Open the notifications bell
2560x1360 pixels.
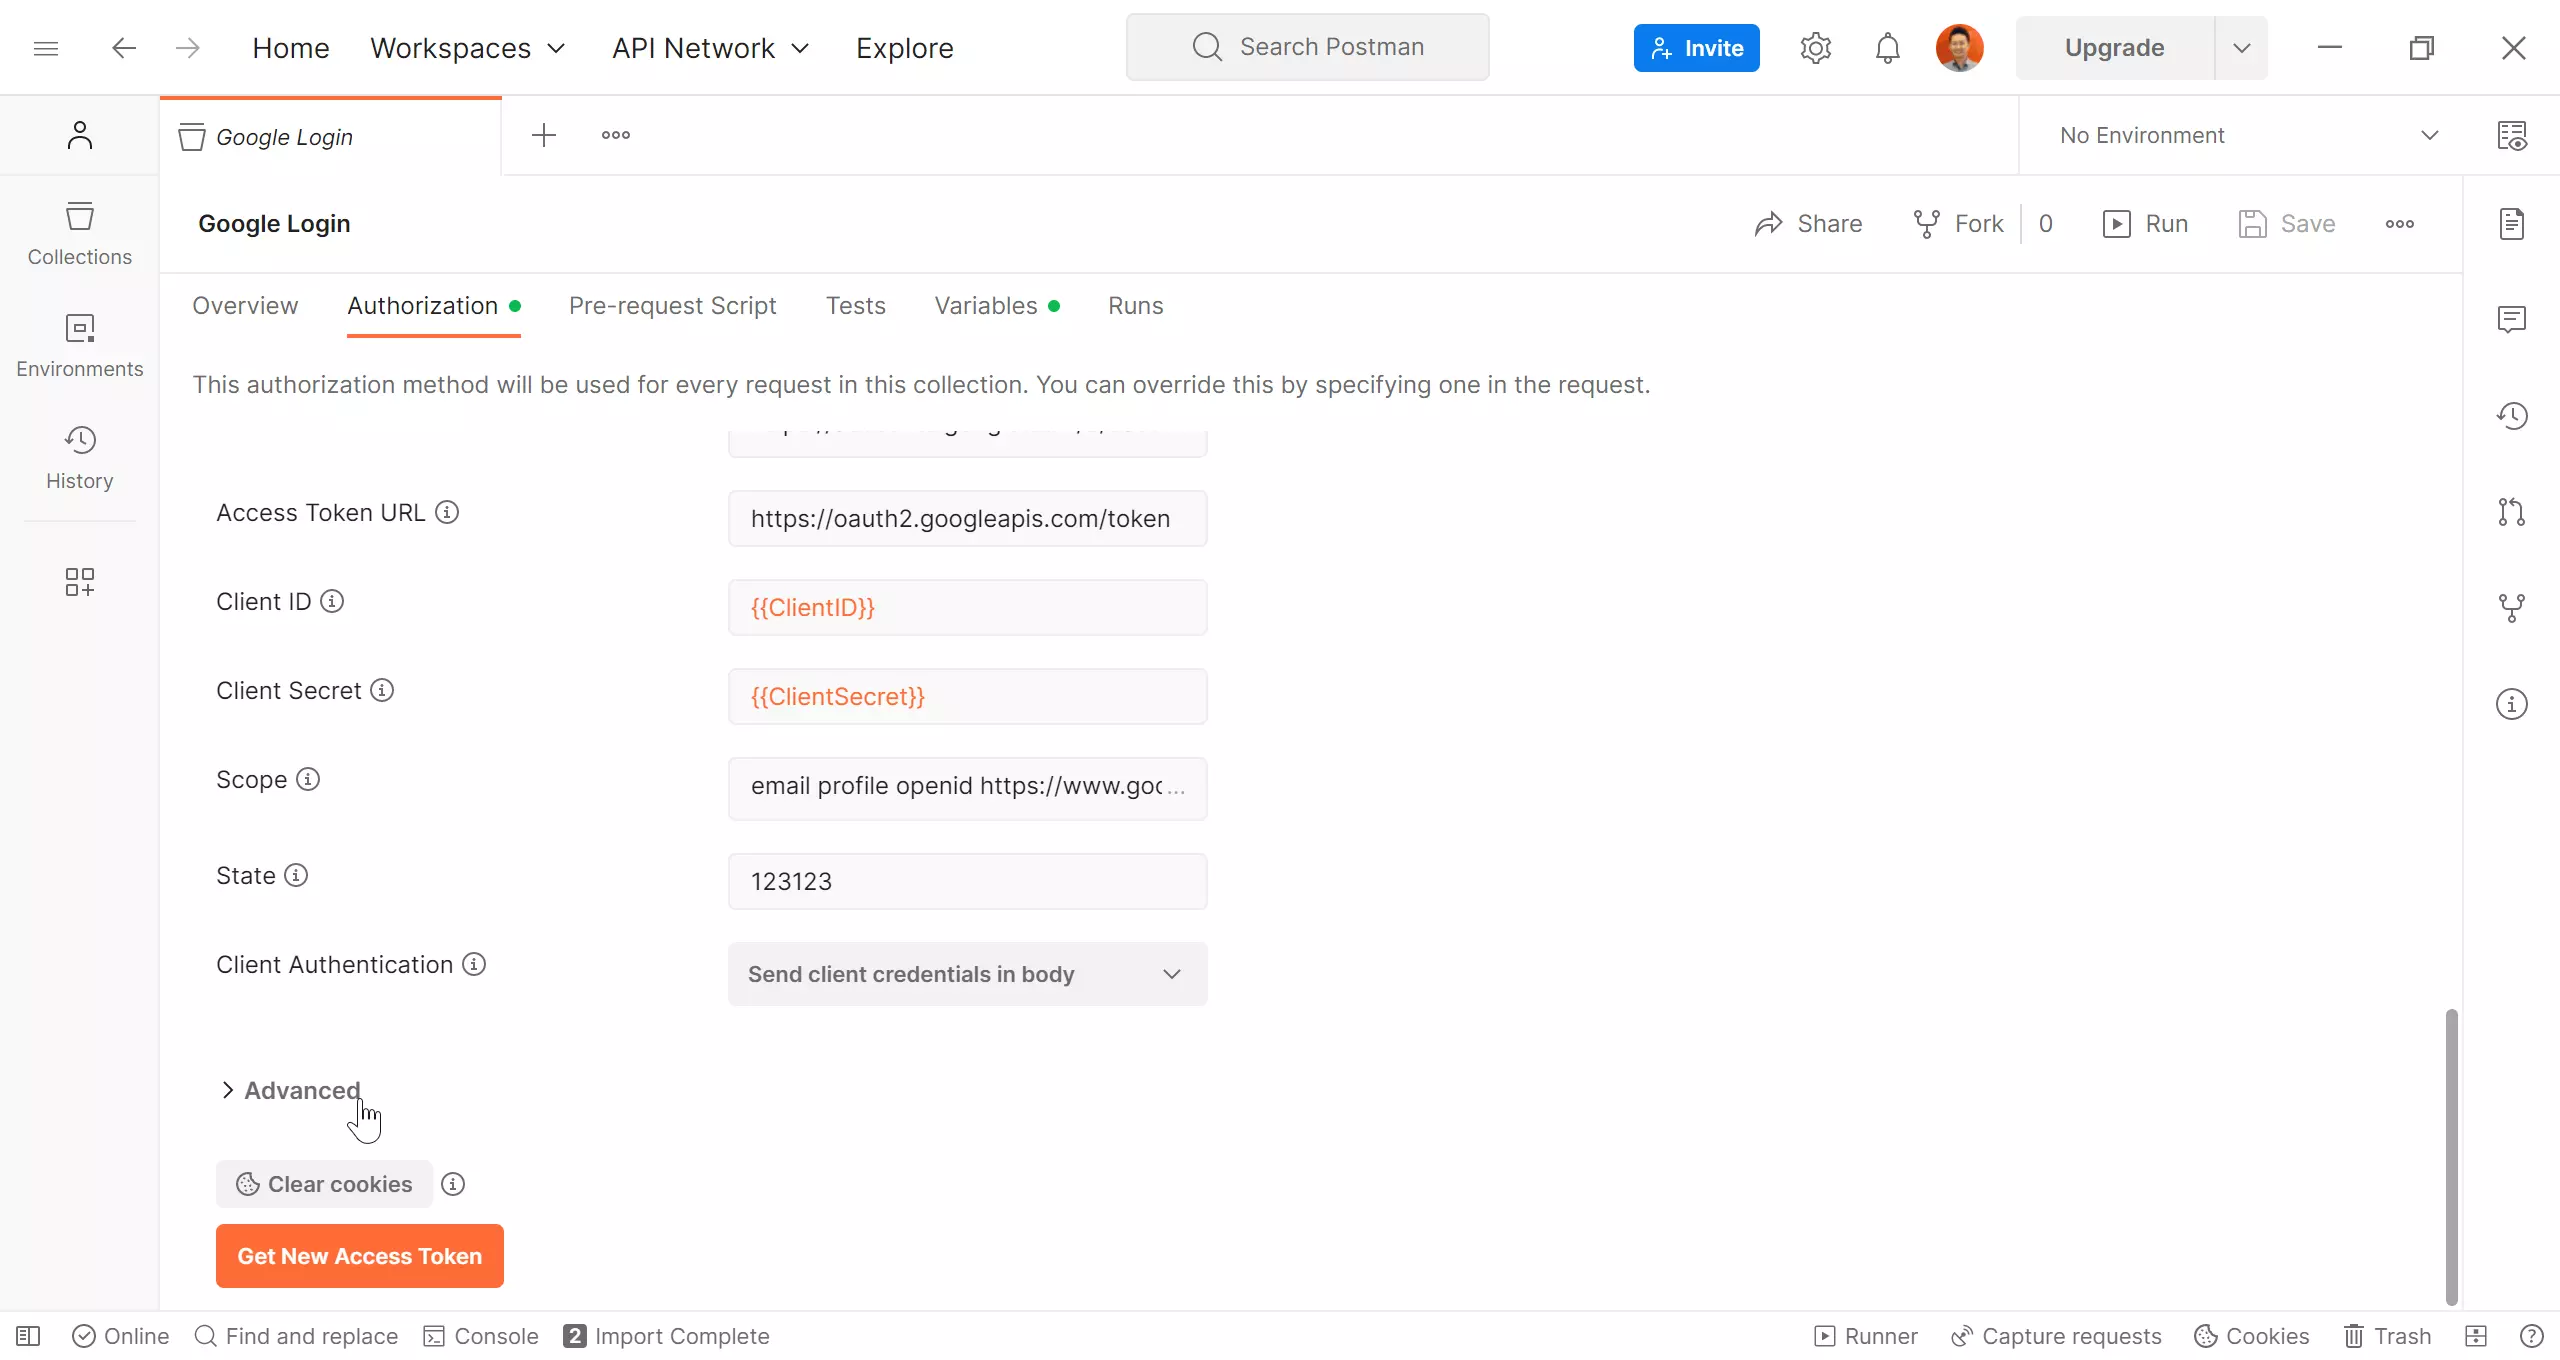click(x=1887, y=48)
